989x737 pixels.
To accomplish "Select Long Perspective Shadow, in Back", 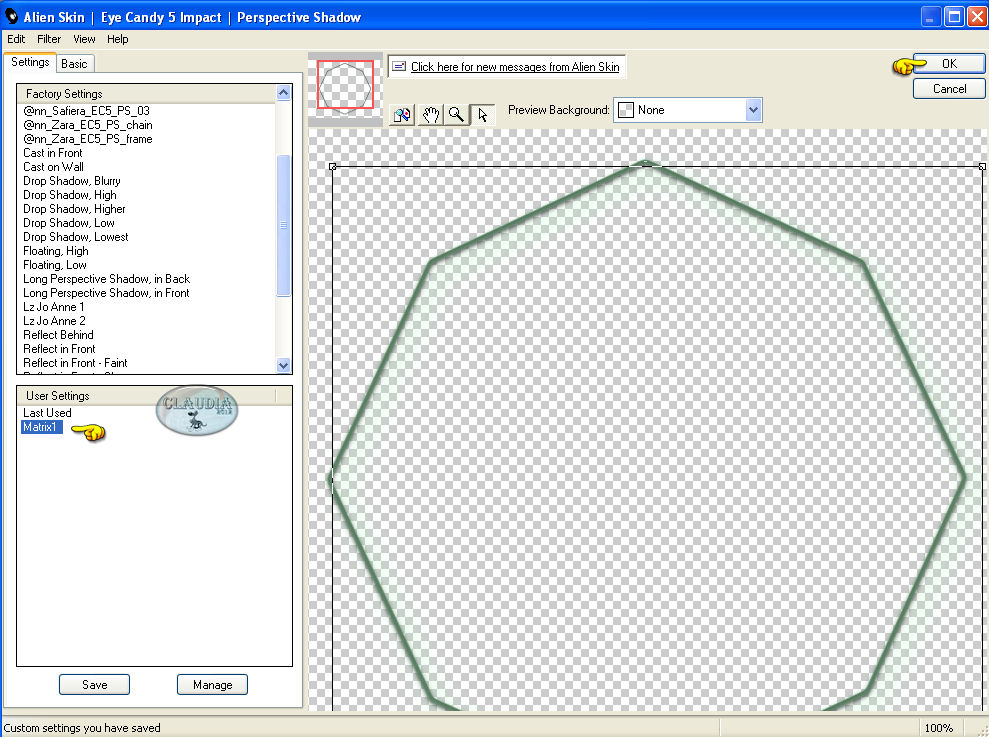I will [x=107, y=279].
